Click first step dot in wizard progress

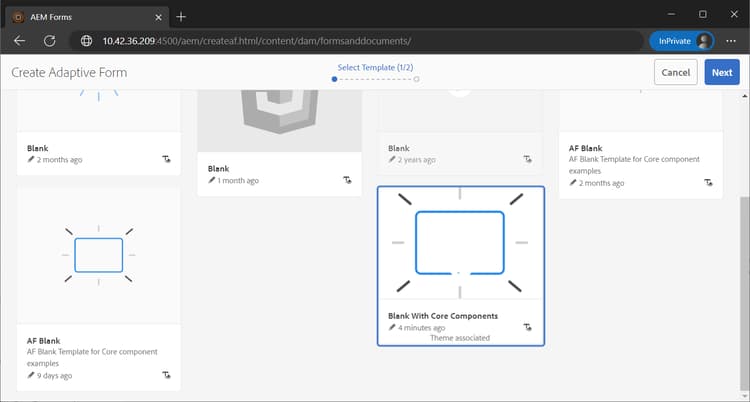pos(334,79)
